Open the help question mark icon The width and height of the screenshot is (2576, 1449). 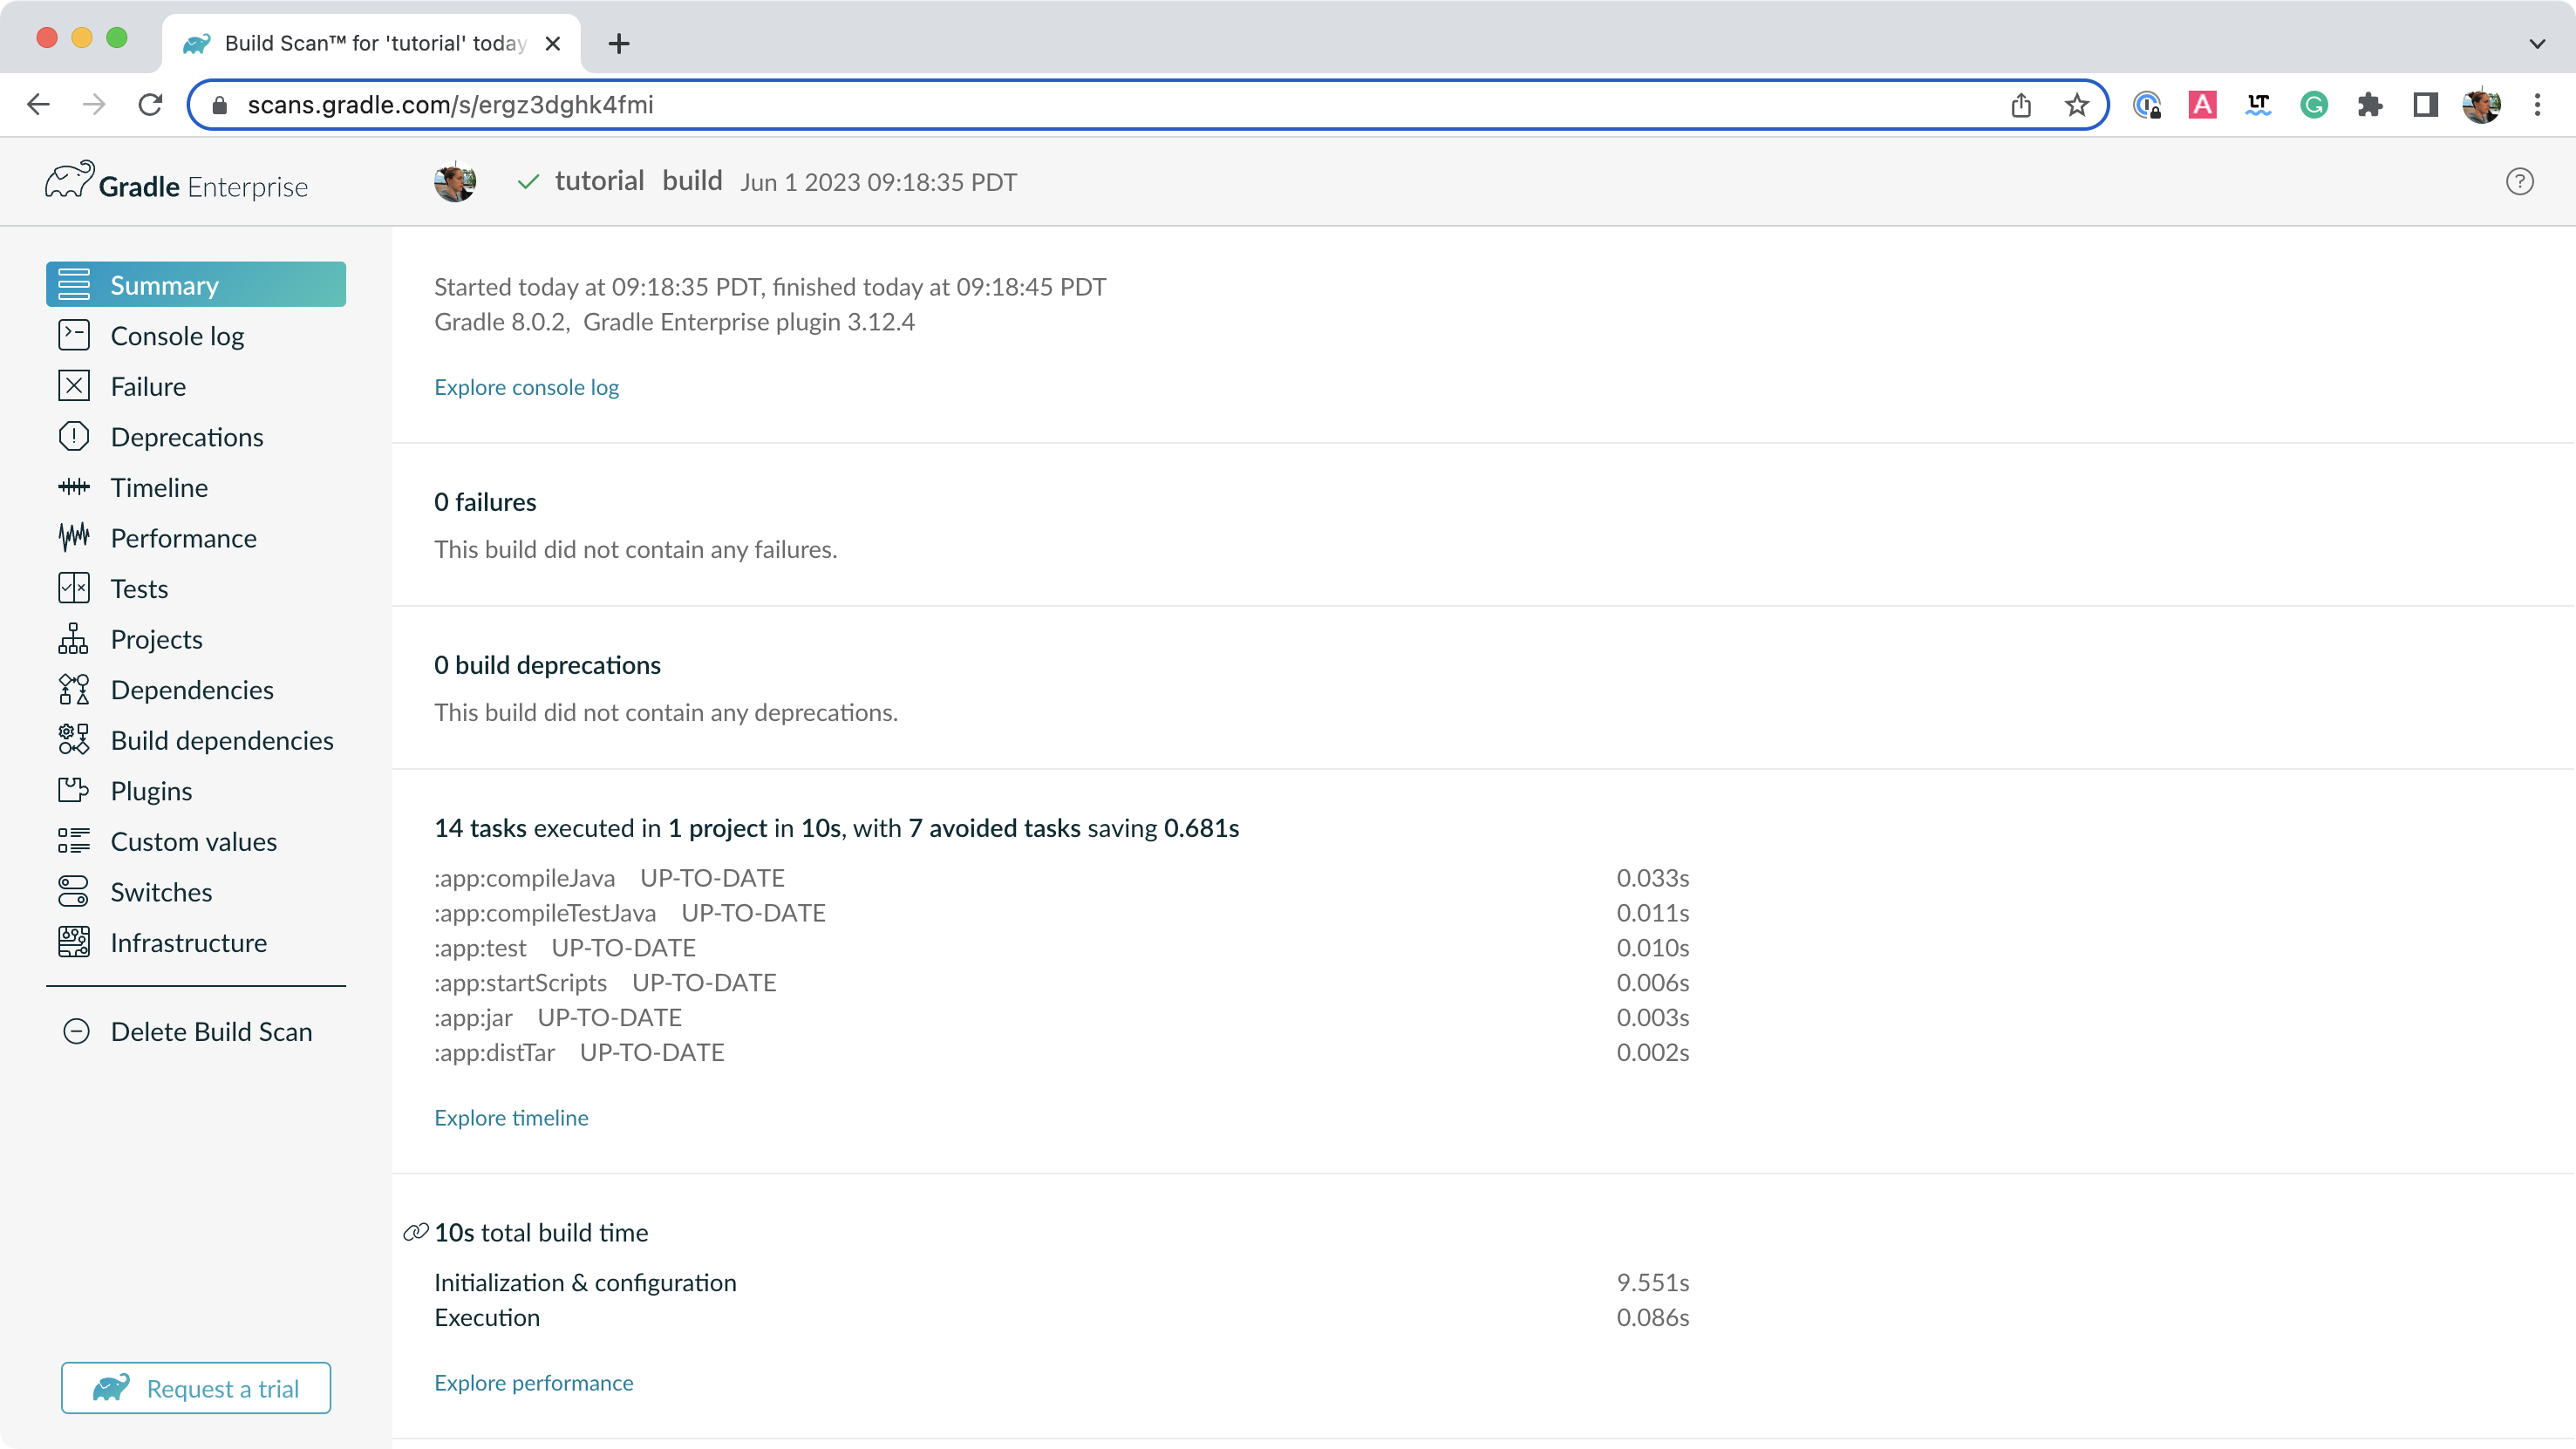(2519, 181)
